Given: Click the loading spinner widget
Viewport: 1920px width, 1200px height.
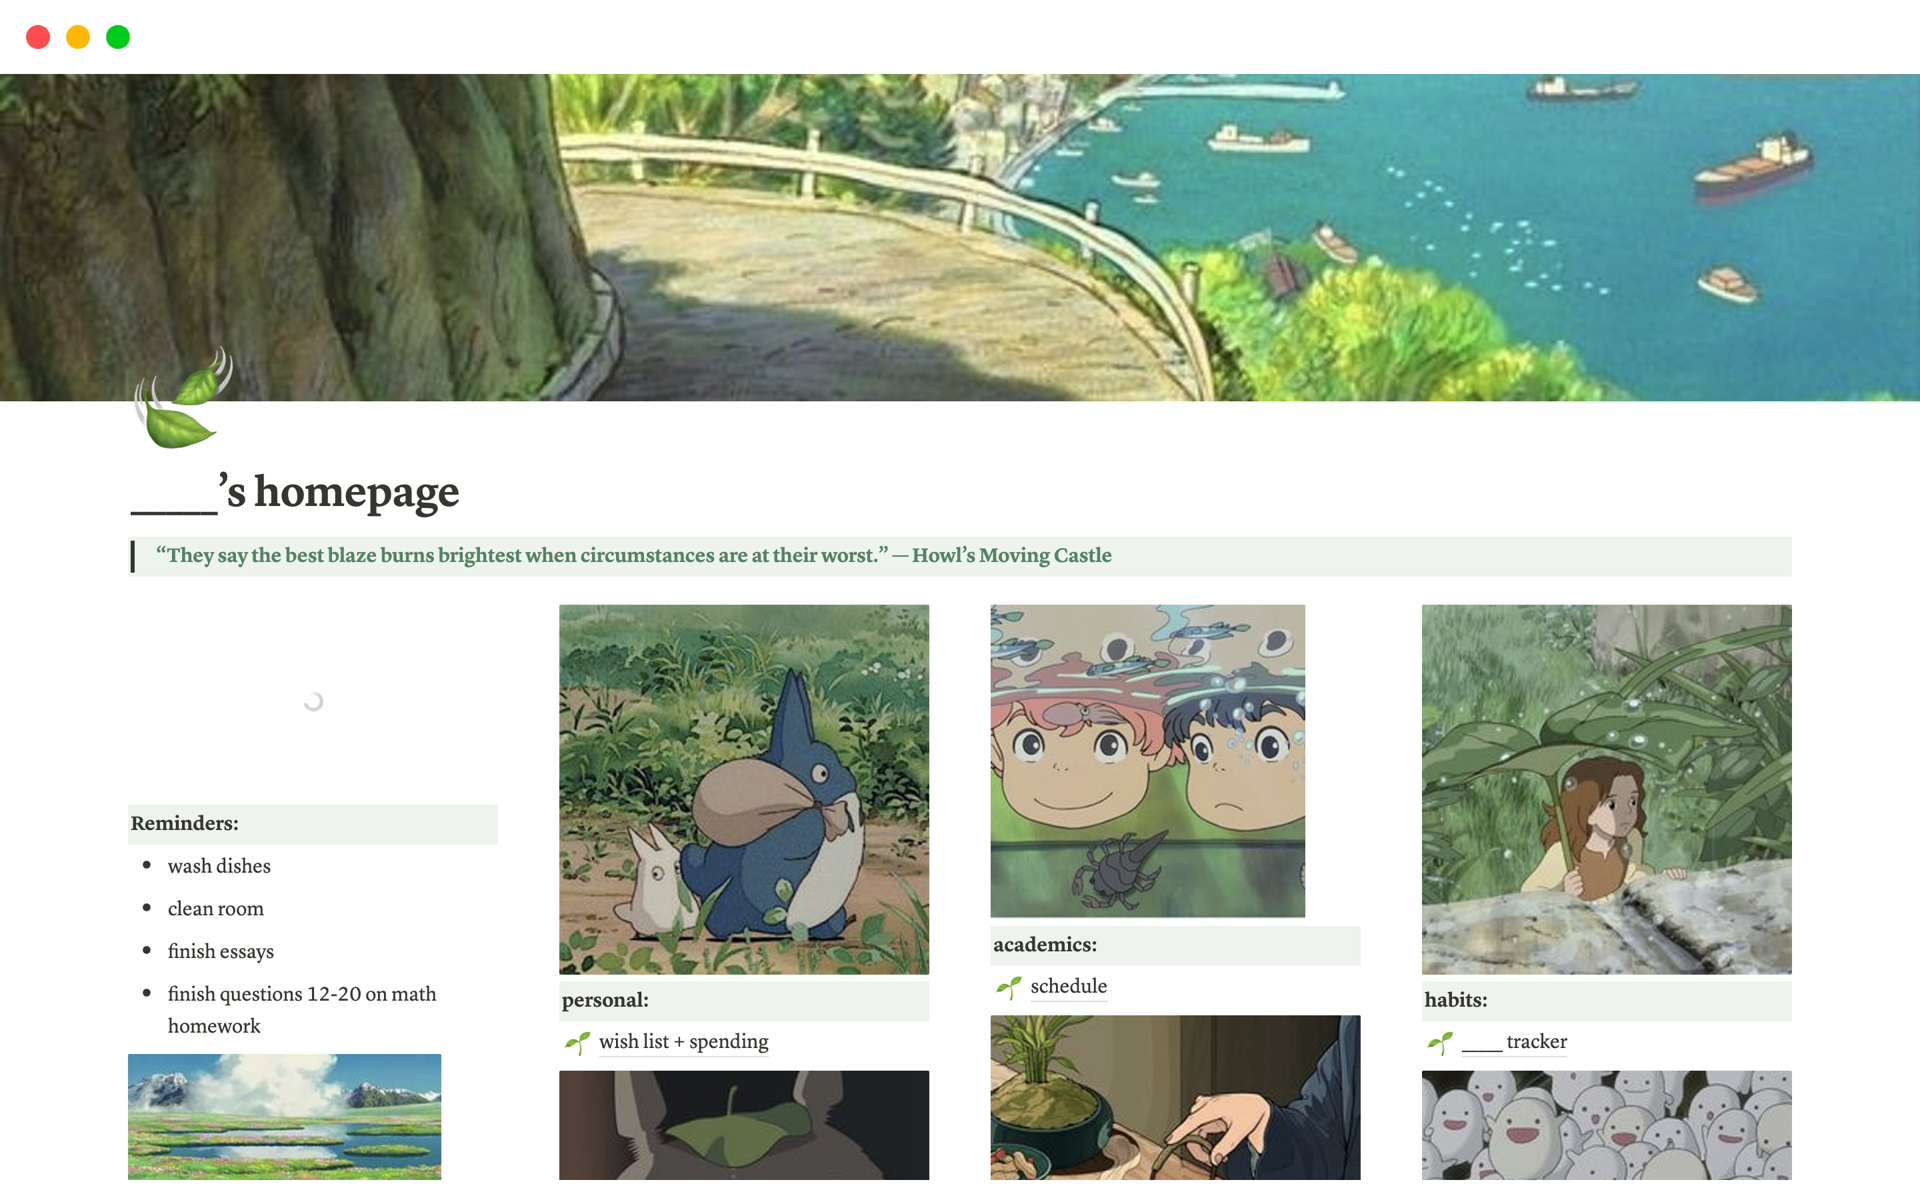Looking at the screenshot, I should pyautogui.click(x=313, y=702).
